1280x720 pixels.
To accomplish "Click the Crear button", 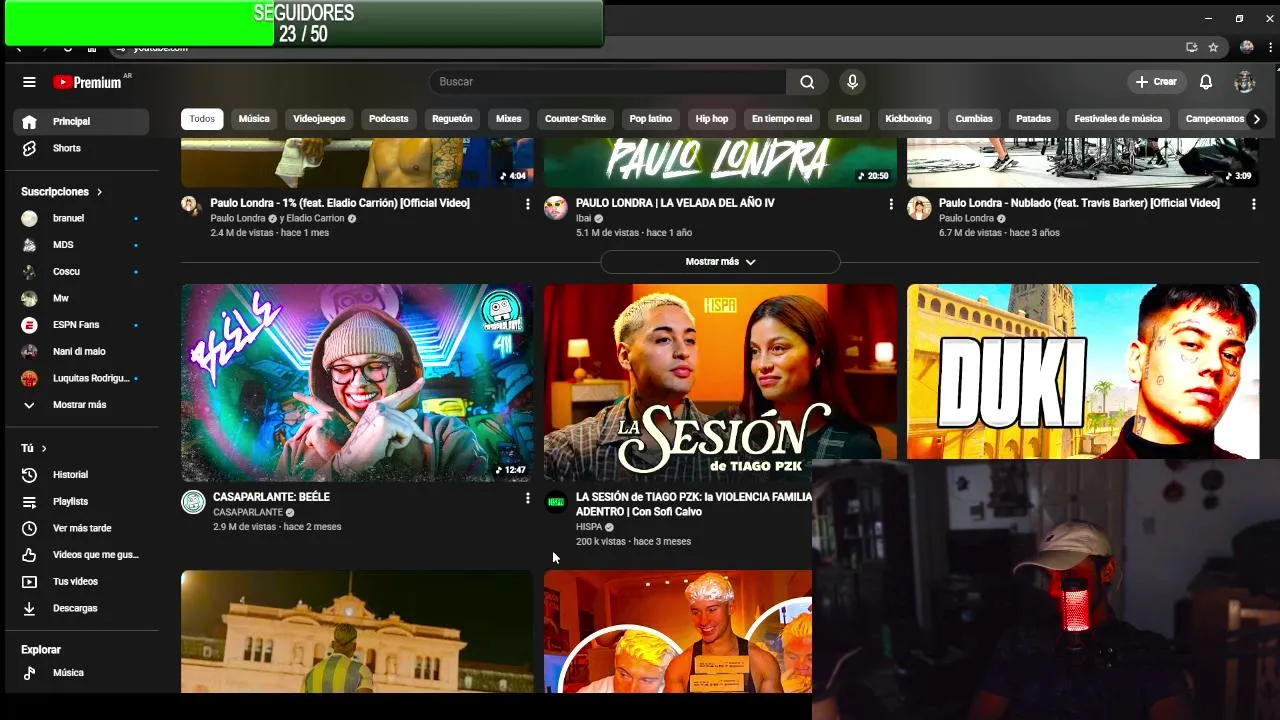I will 1156,82.
